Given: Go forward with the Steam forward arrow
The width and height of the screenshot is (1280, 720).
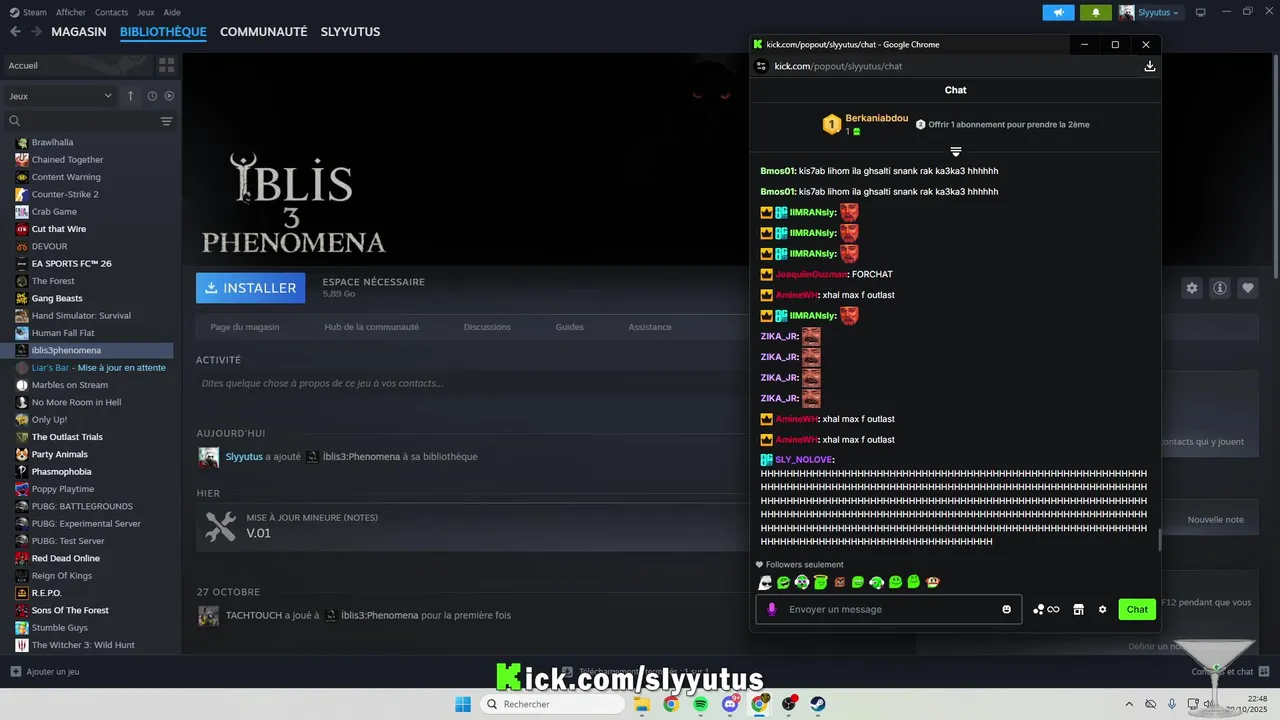Looking at the screenshot, I should (x=36, y=31).
